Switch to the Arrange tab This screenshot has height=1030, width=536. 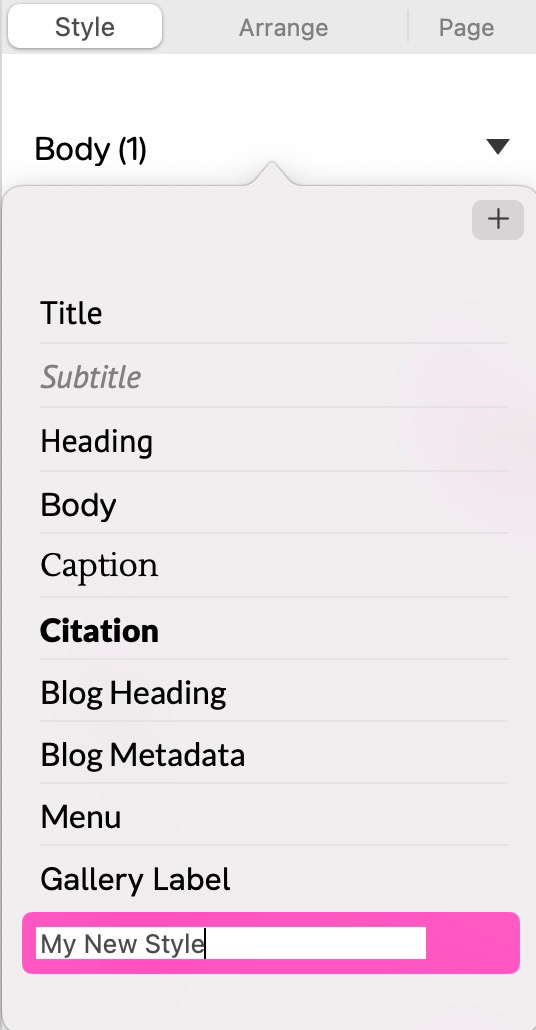click(x=283, y=27)
